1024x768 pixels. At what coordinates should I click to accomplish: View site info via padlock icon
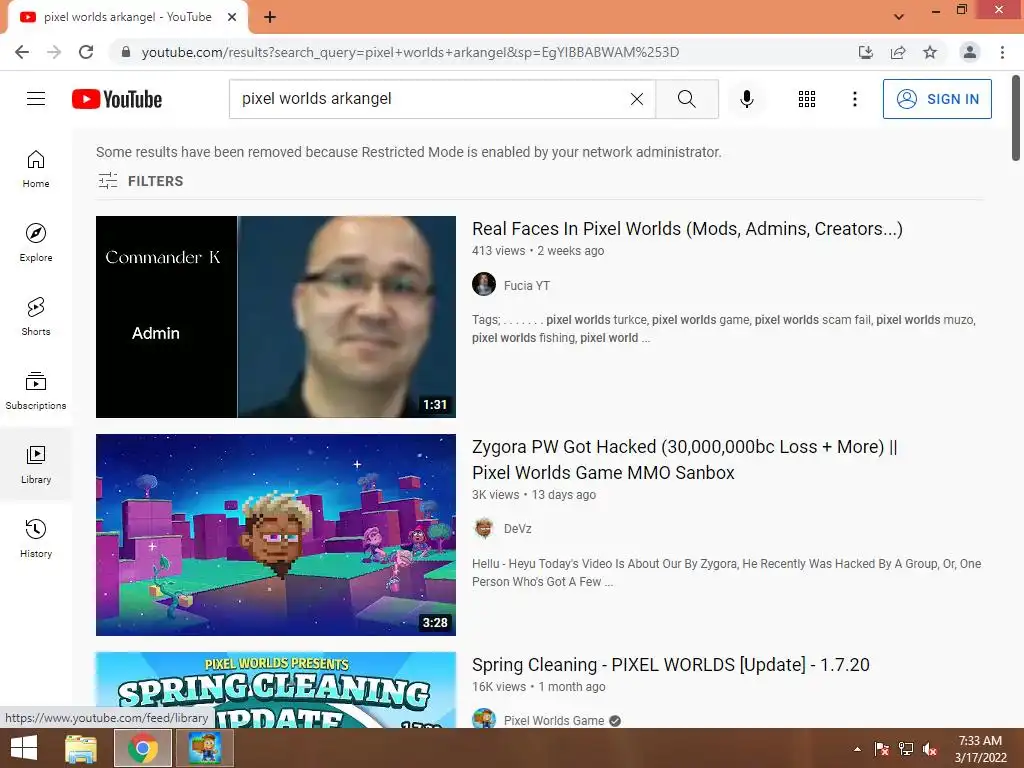(x=126, y=52)
